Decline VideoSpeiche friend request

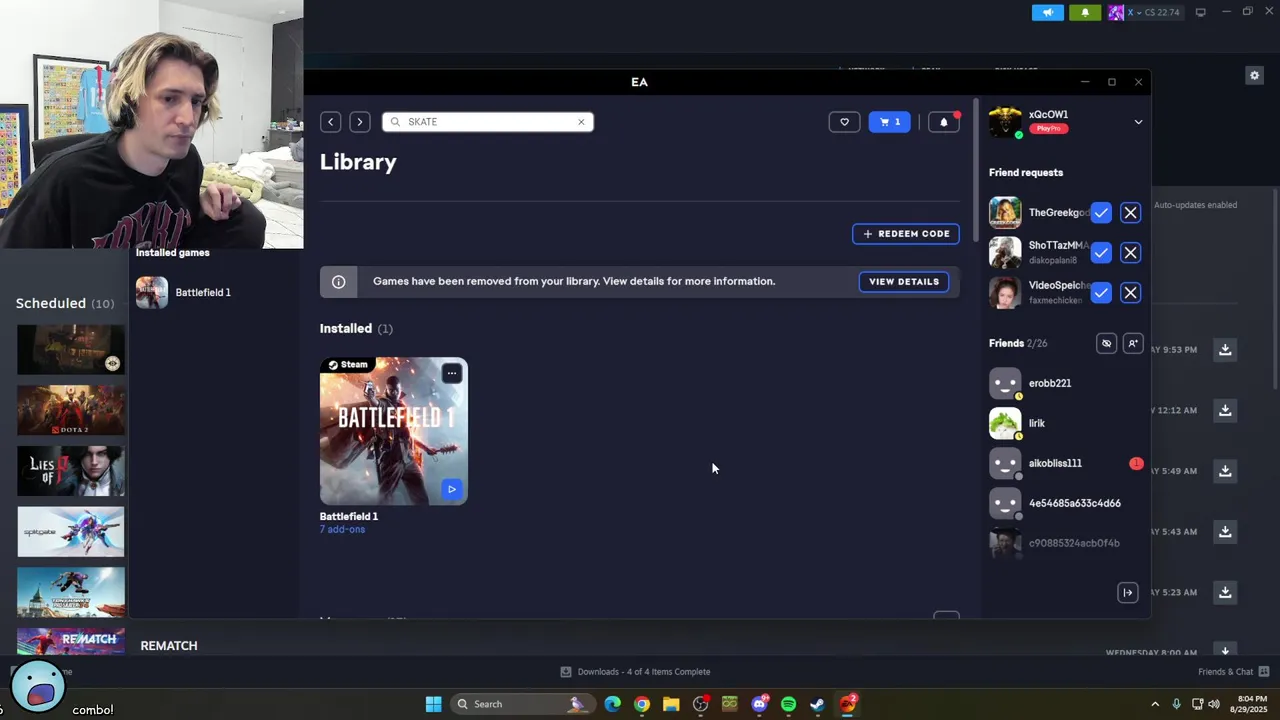tap(1130, 293)
